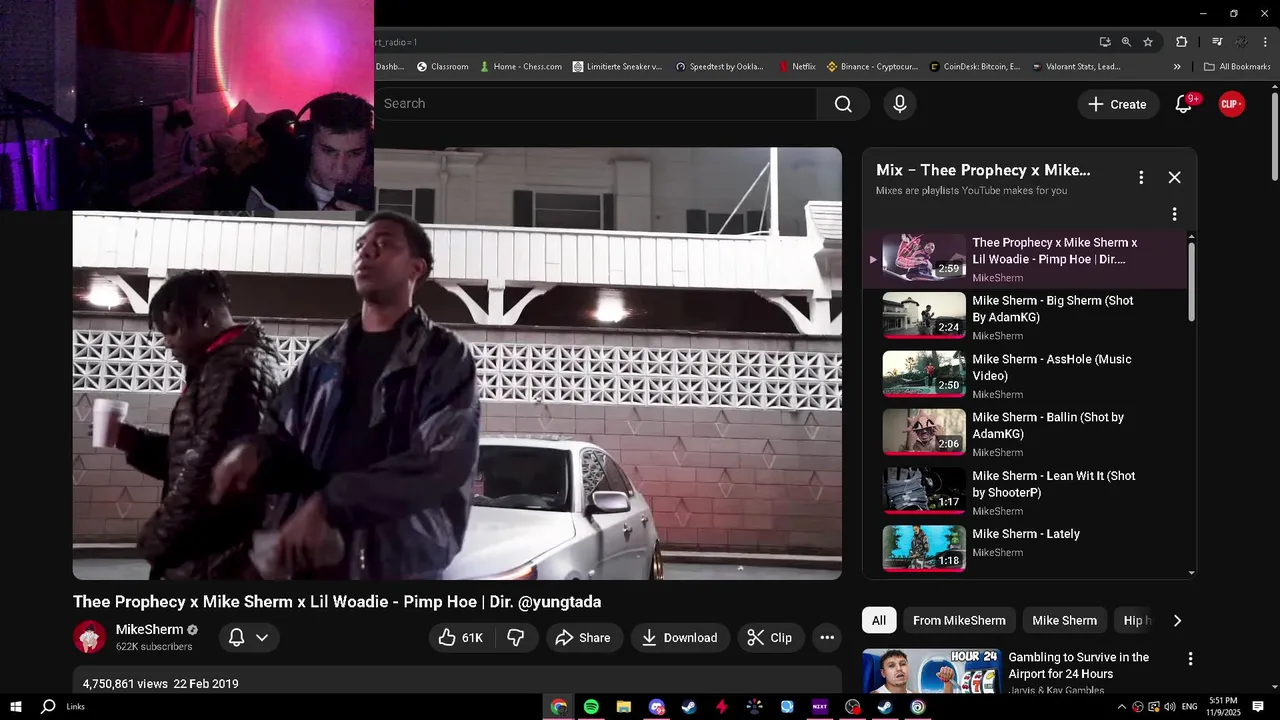The width and height of the screenshot is (1280, 720).
Task: Click the Mix playlist scrollbar
Action: [1191, 280]
